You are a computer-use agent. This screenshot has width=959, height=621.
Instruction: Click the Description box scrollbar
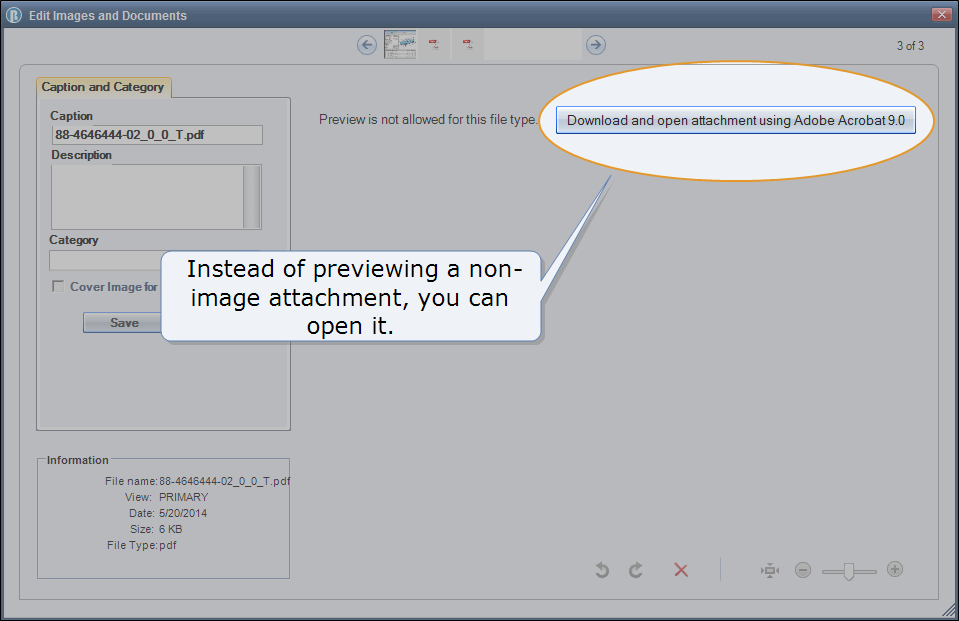coord(252,197)
